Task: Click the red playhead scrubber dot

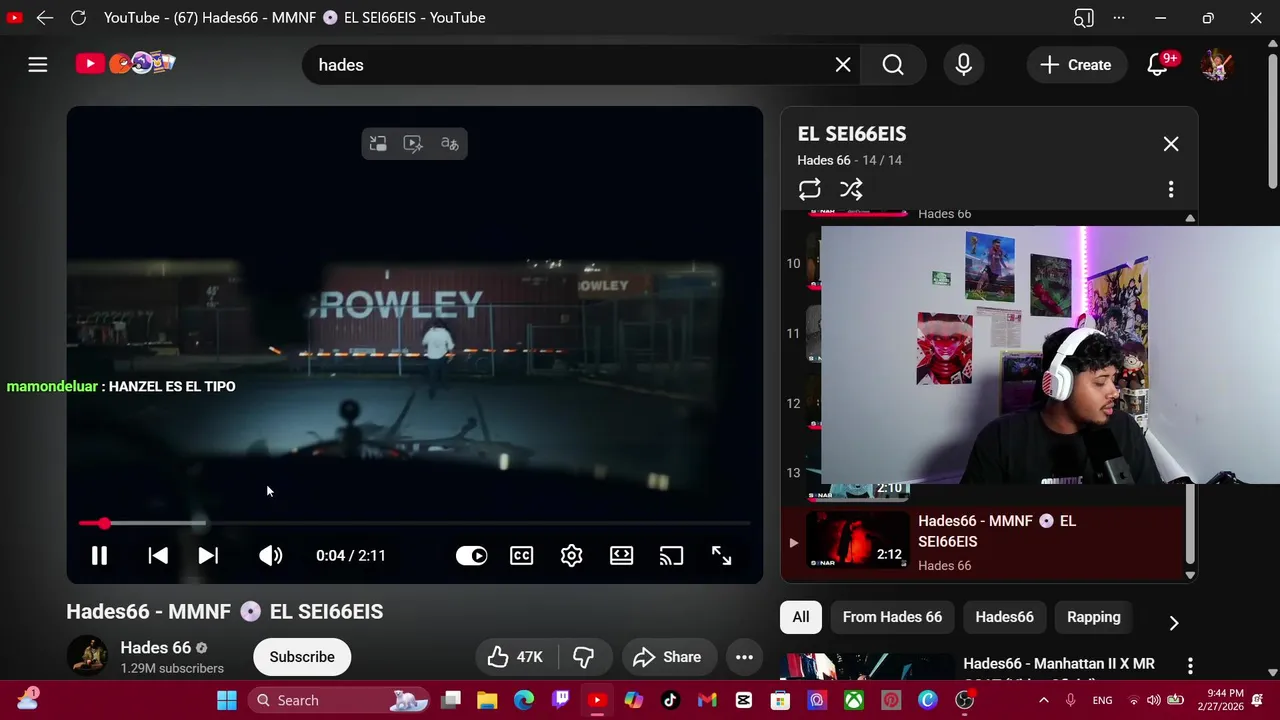Action: tap(104, 523)
